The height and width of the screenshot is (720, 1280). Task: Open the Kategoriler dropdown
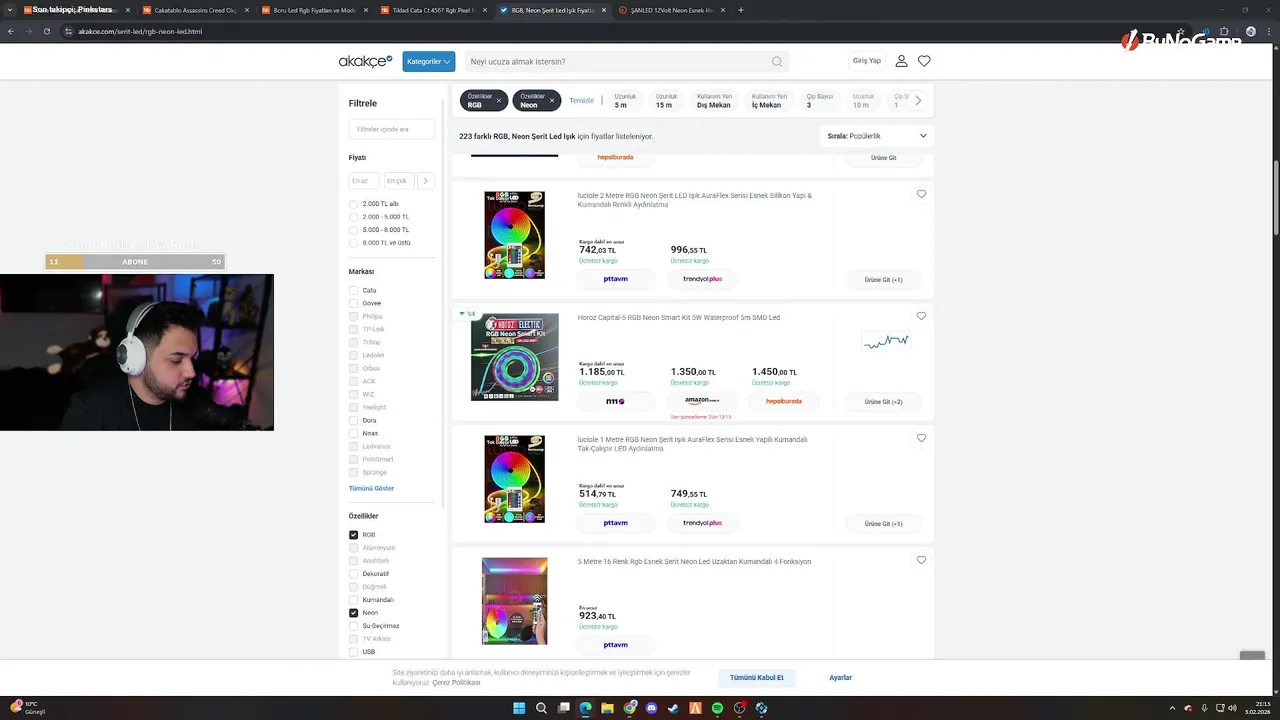[429, 61]
